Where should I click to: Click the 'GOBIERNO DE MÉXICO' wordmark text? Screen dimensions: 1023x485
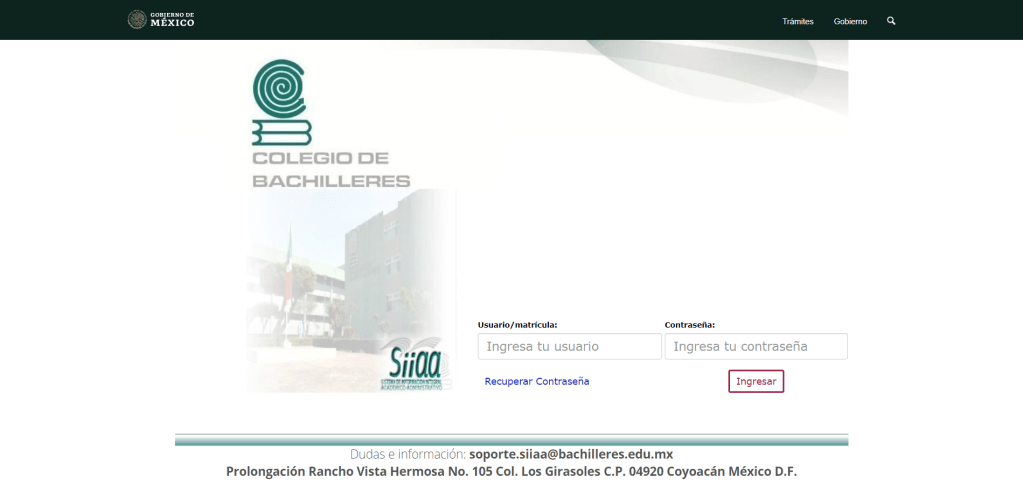[x=172, y=20]
